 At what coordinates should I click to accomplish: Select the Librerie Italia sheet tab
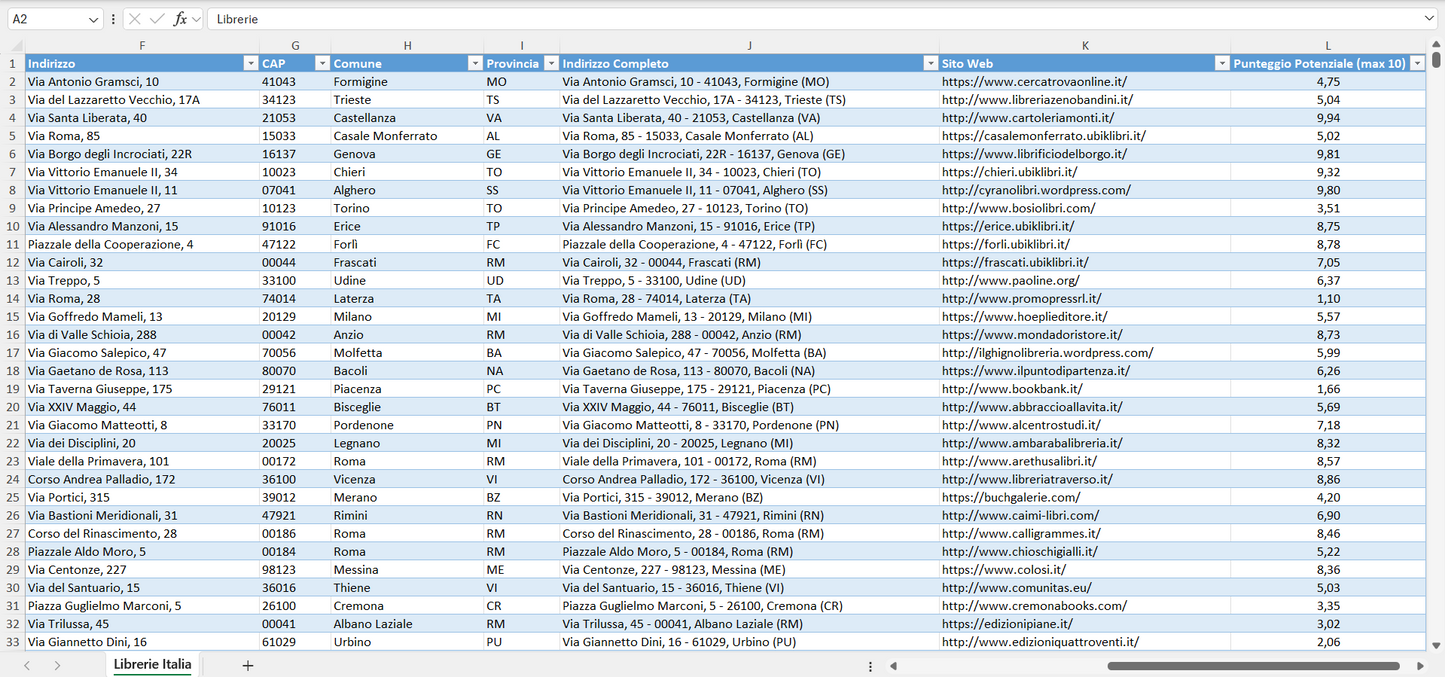[152, 663]
